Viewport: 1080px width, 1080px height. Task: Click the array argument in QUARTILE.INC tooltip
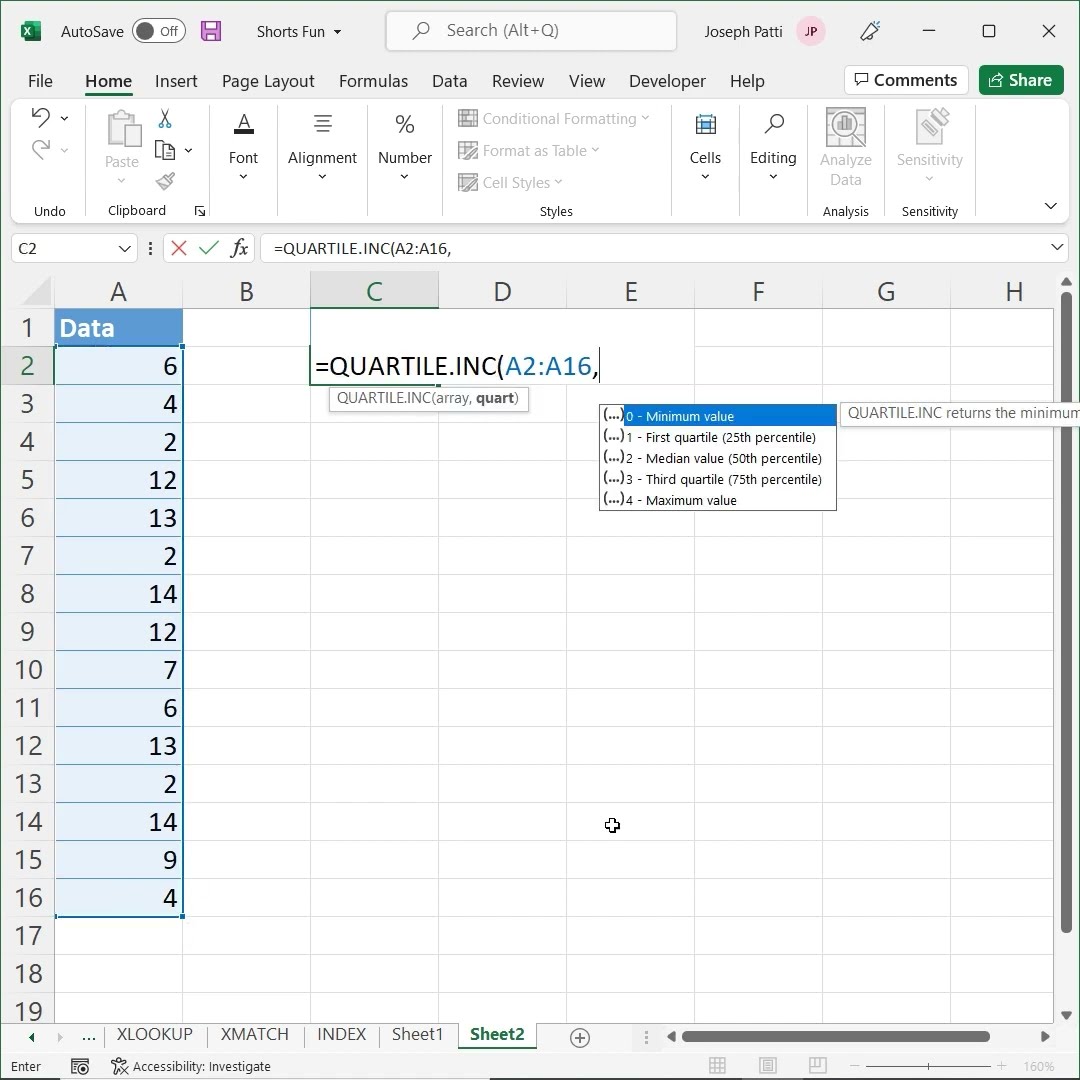(451, 398)
